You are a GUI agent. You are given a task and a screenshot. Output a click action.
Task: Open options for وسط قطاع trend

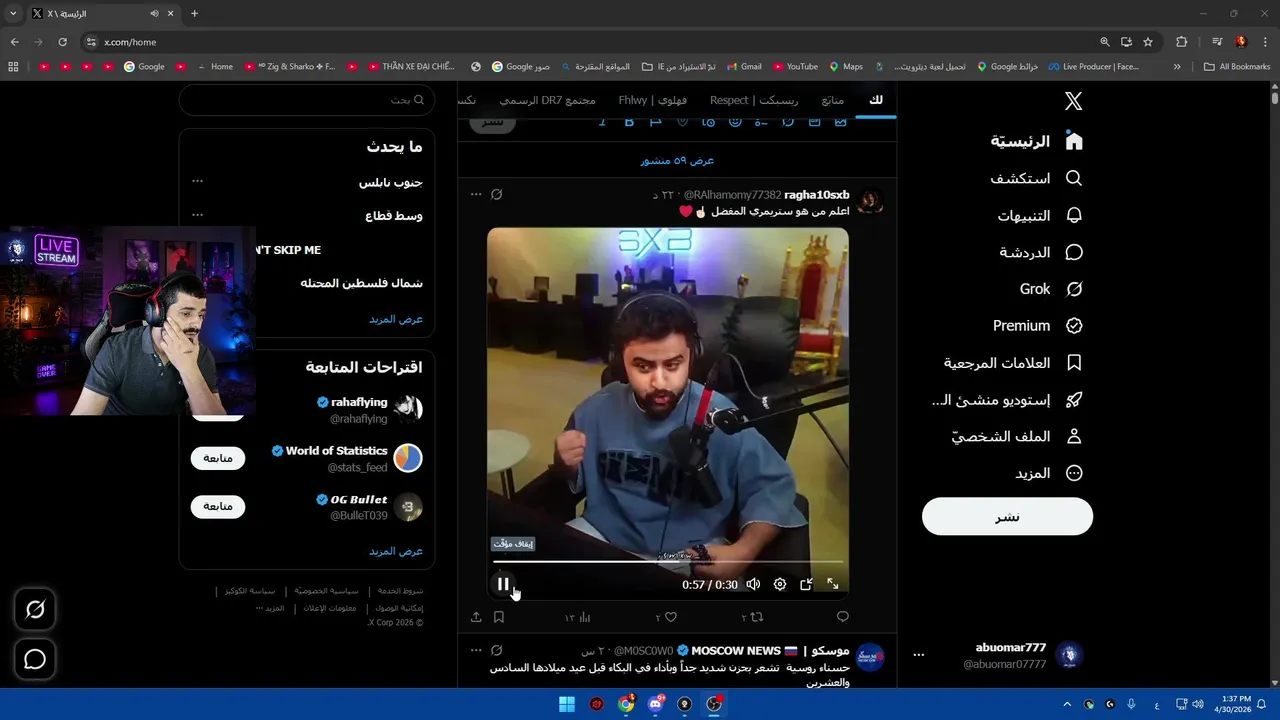[198, 215]
